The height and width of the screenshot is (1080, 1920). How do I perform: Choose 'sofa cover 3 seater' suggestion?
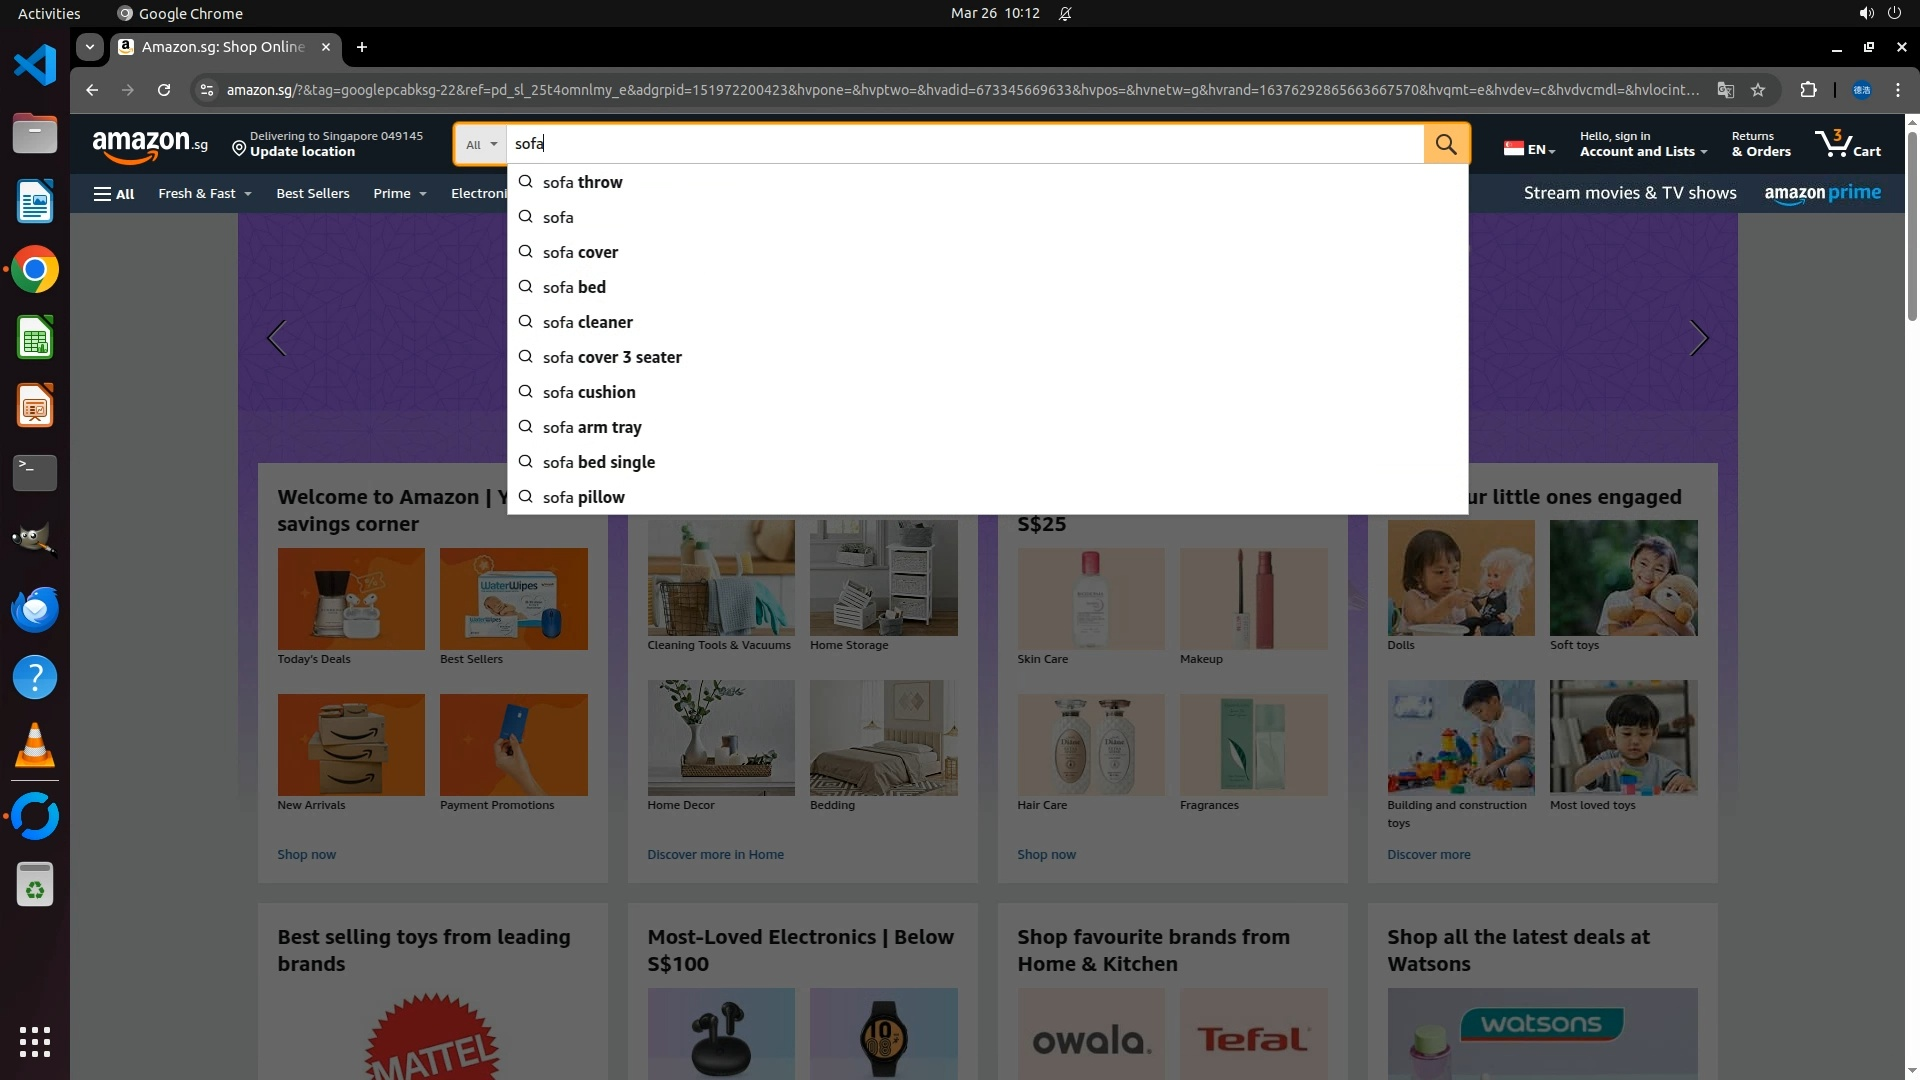point(612,358)
